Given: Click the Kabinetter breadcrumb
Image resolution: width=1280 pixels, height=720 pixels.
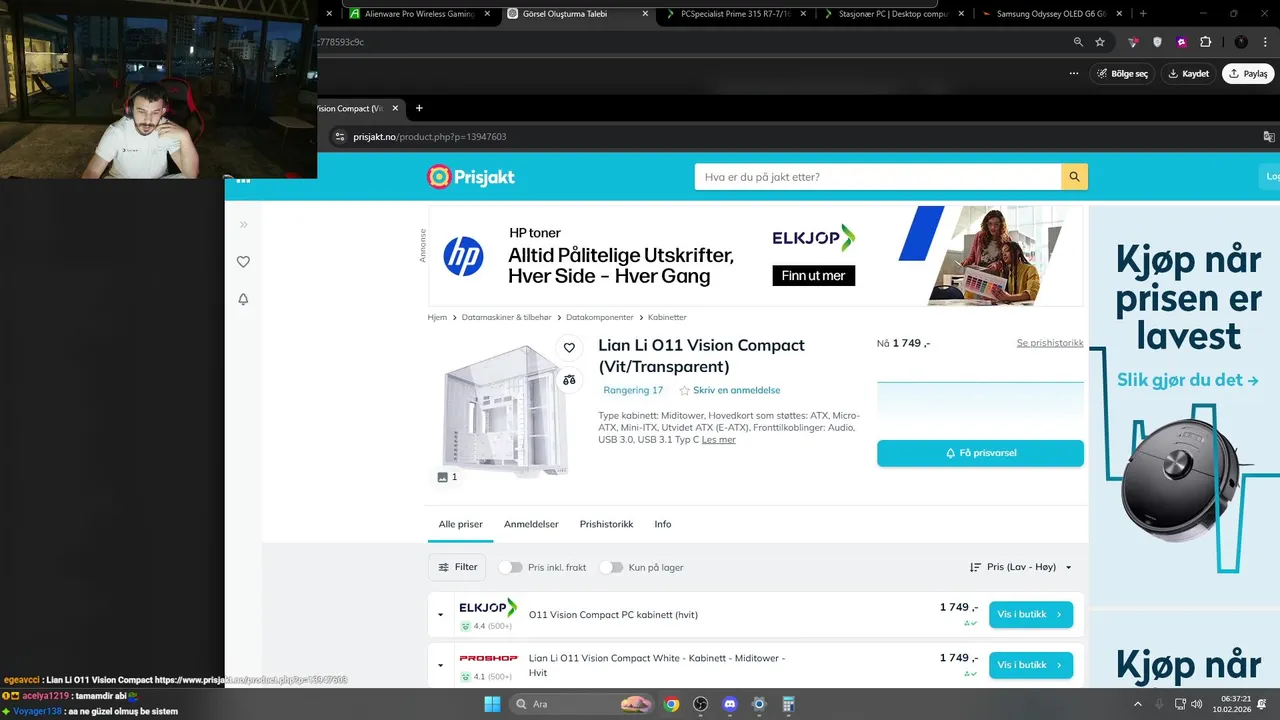Looking at the screenshot, I should (x=667, y=317).
